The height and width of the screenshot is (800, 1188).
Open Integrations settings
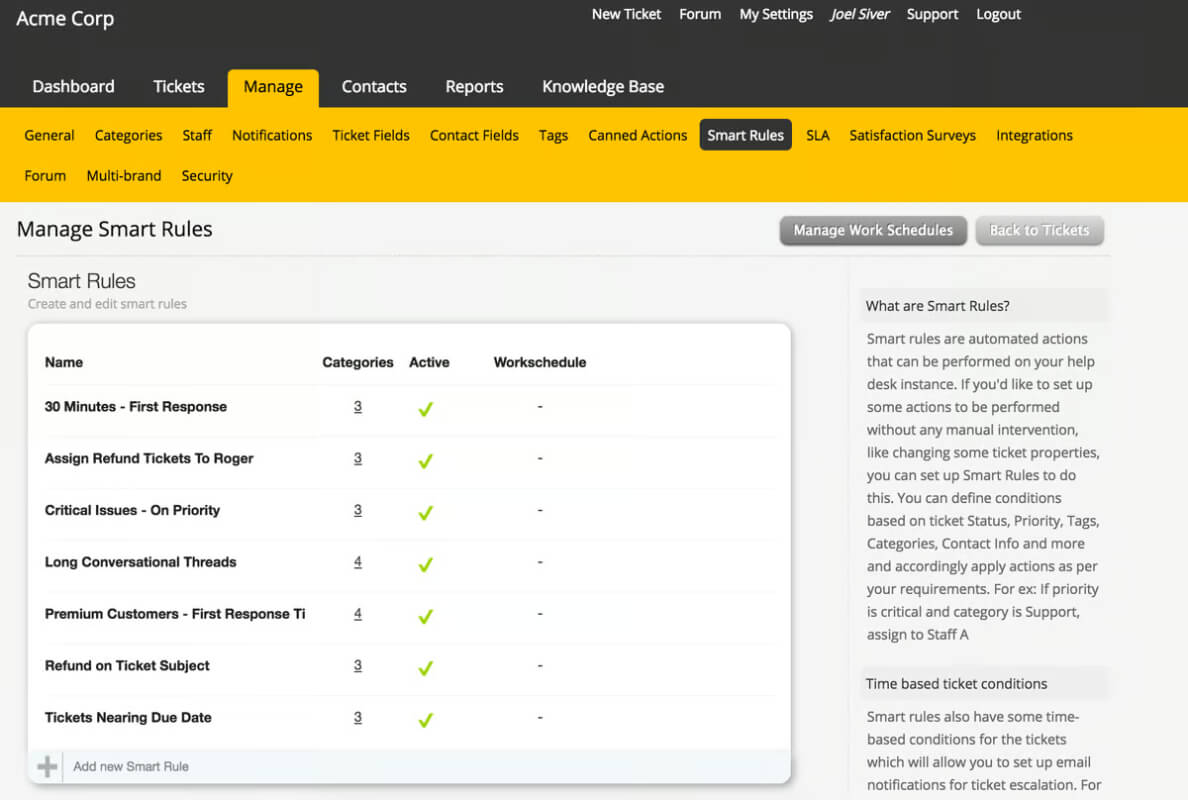pos(1034,135)
